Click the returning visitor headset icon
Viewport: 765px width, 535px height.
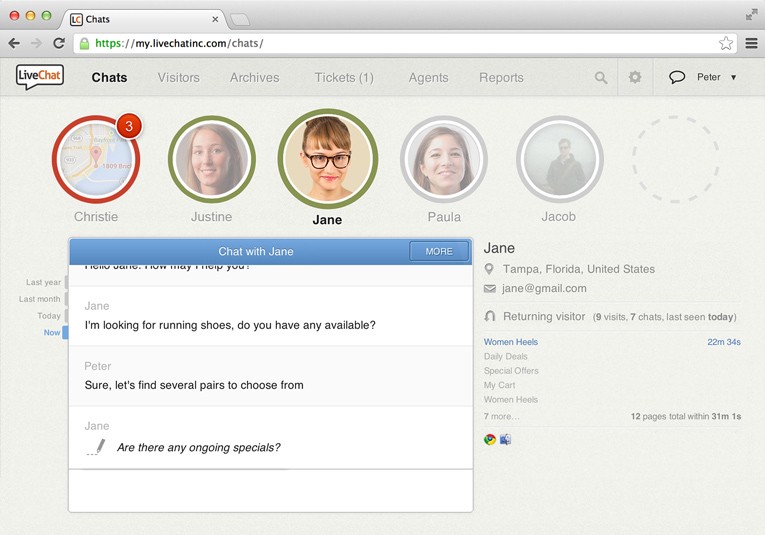tap(490, 317)
